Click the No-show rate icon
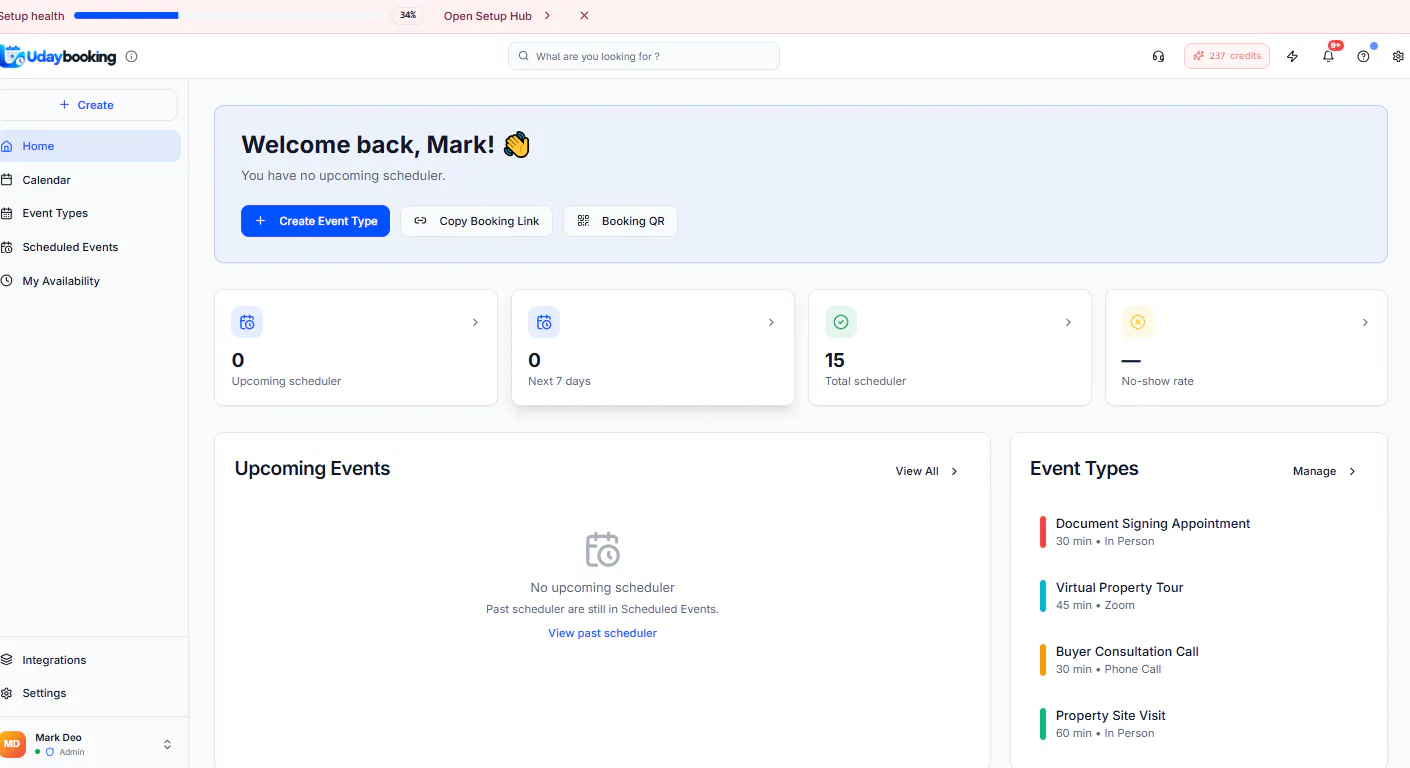 (x=1137, y=322)
